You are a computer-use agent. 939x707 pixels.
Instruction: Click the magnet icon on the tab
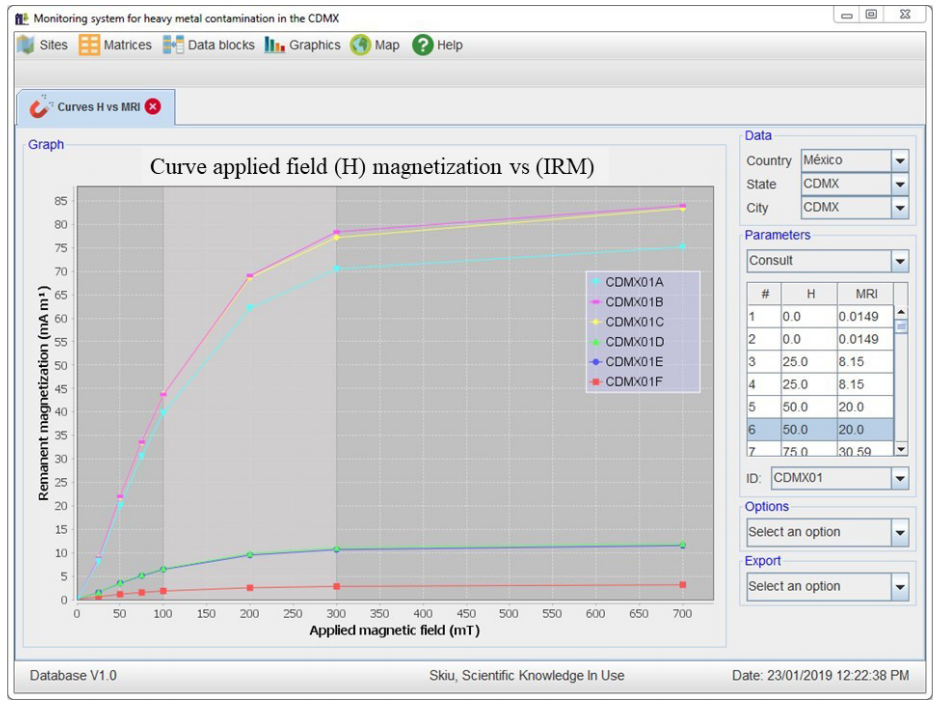[40, 107]
